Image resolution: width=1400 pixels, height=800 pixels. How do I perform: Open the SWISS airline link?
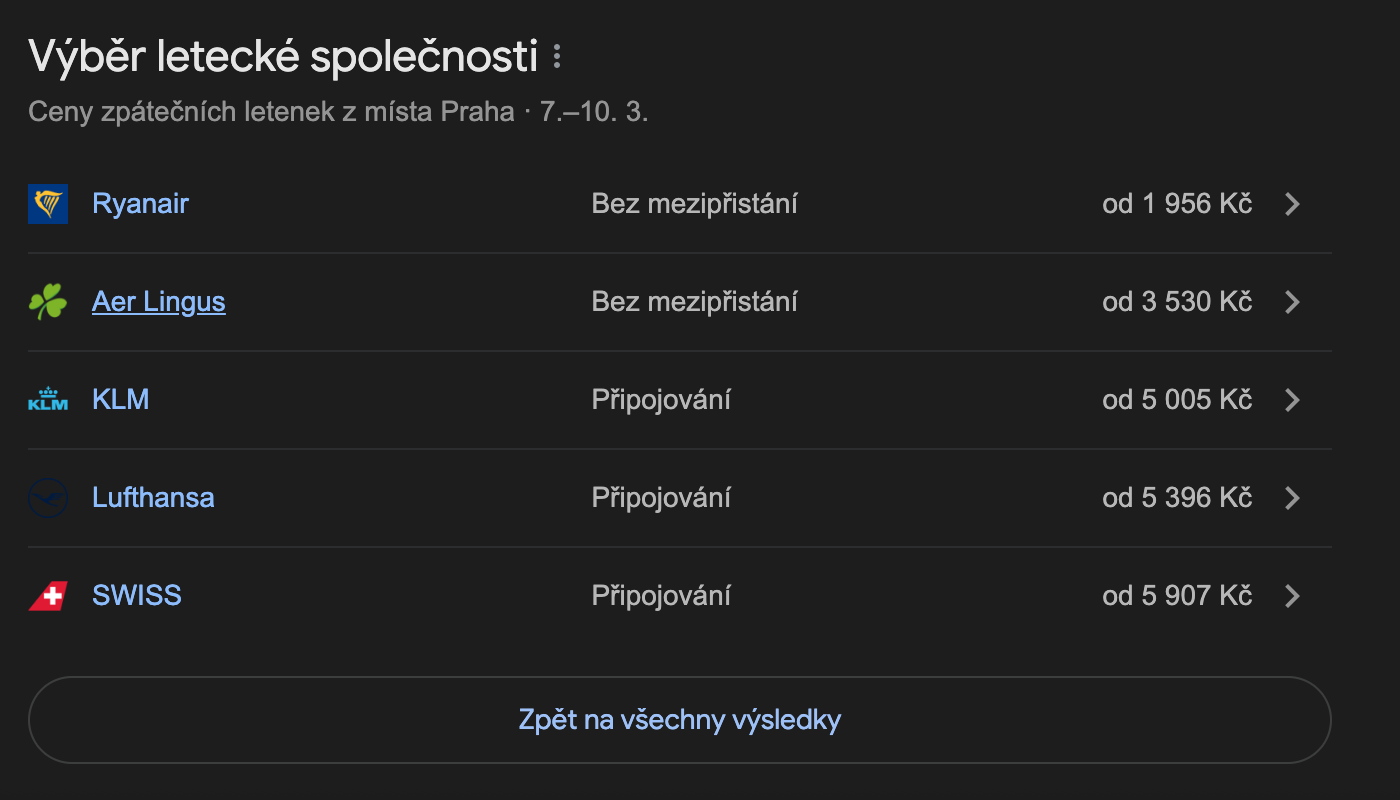click(137, 596)
